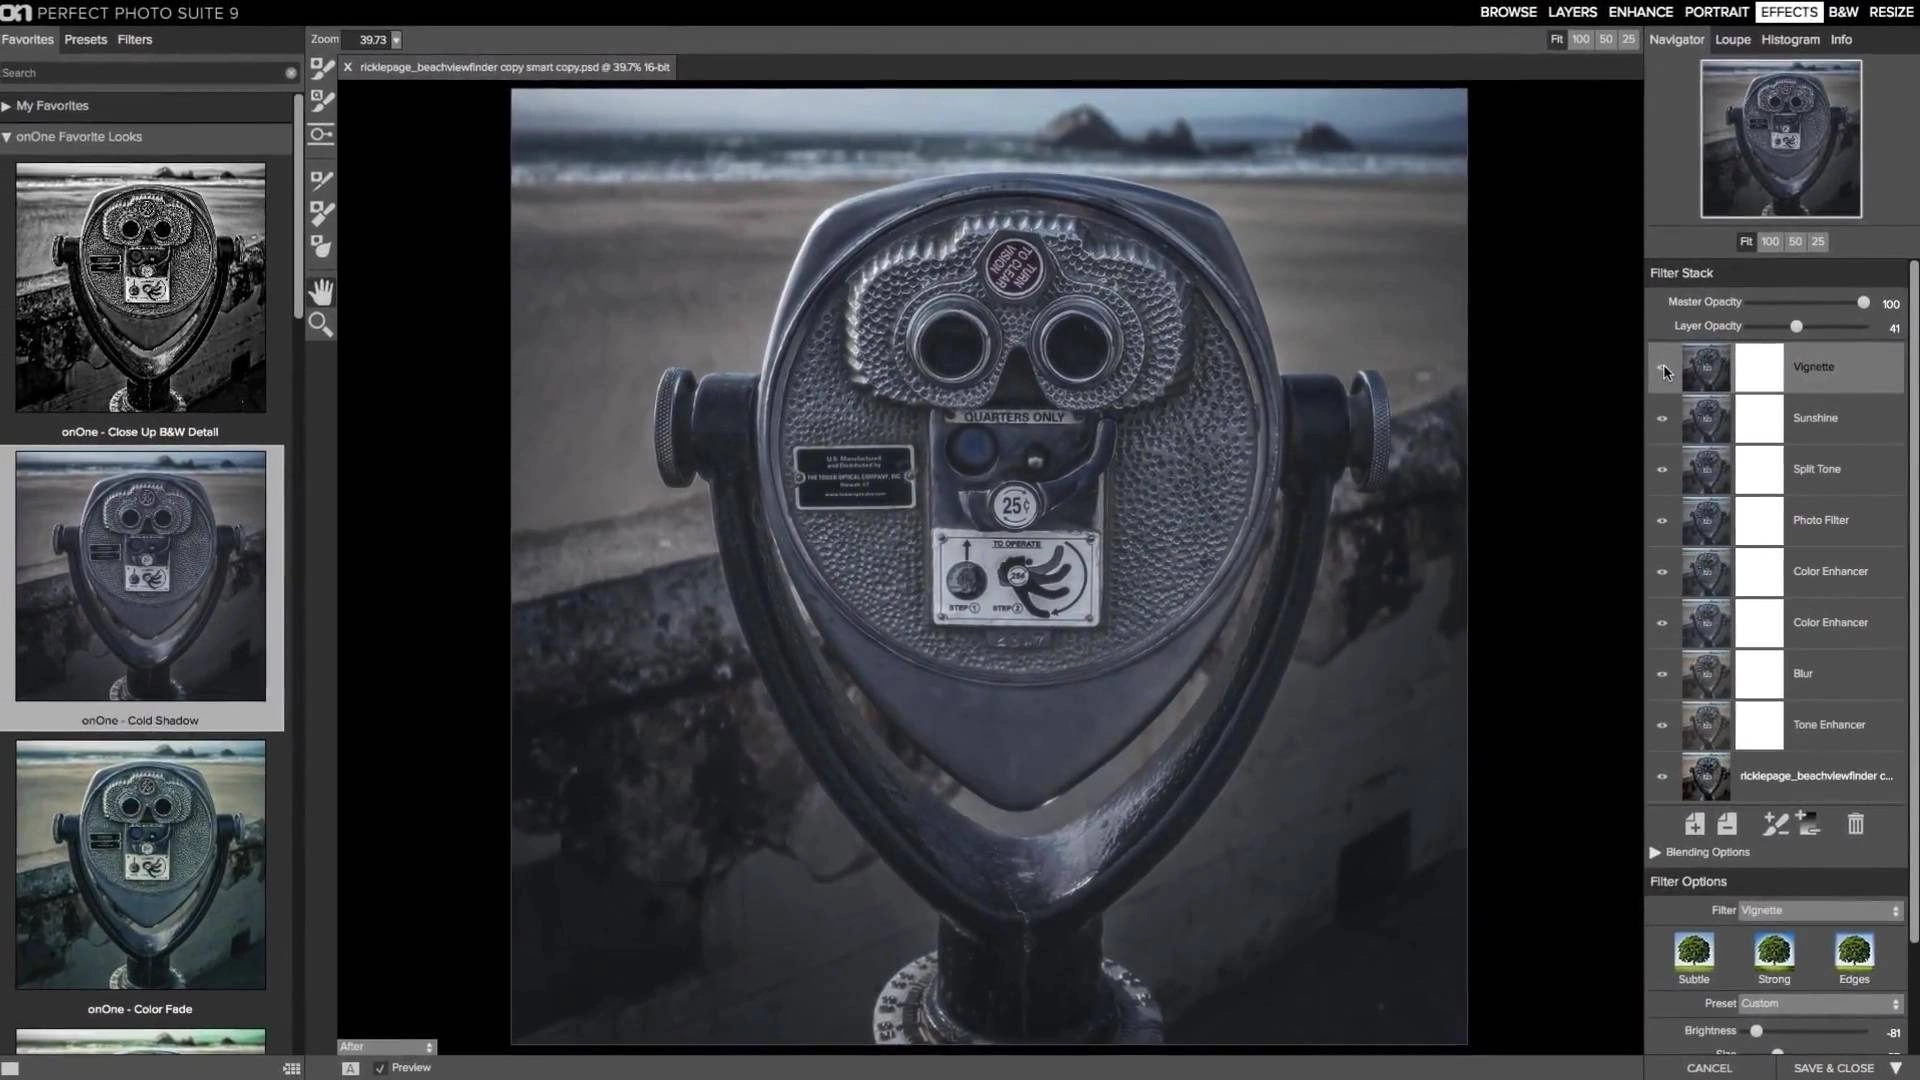Select the Masking Bug tool
Image resolution: width=1920 pixels, height=1080 pixels.
(322, 134)
